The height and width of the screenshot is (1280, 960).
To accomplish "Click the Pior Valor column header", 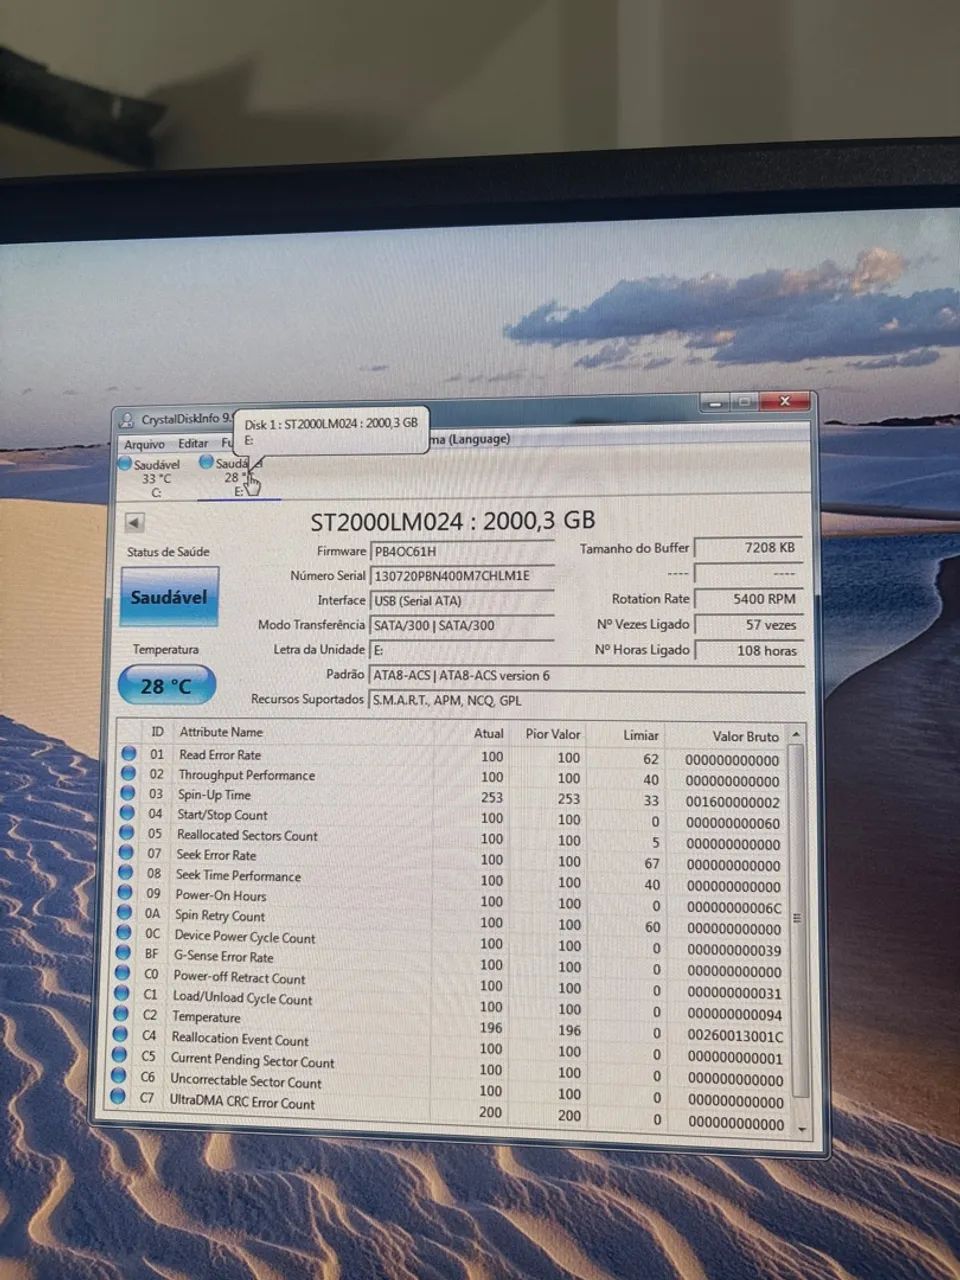I will click(x=552, y=734).
